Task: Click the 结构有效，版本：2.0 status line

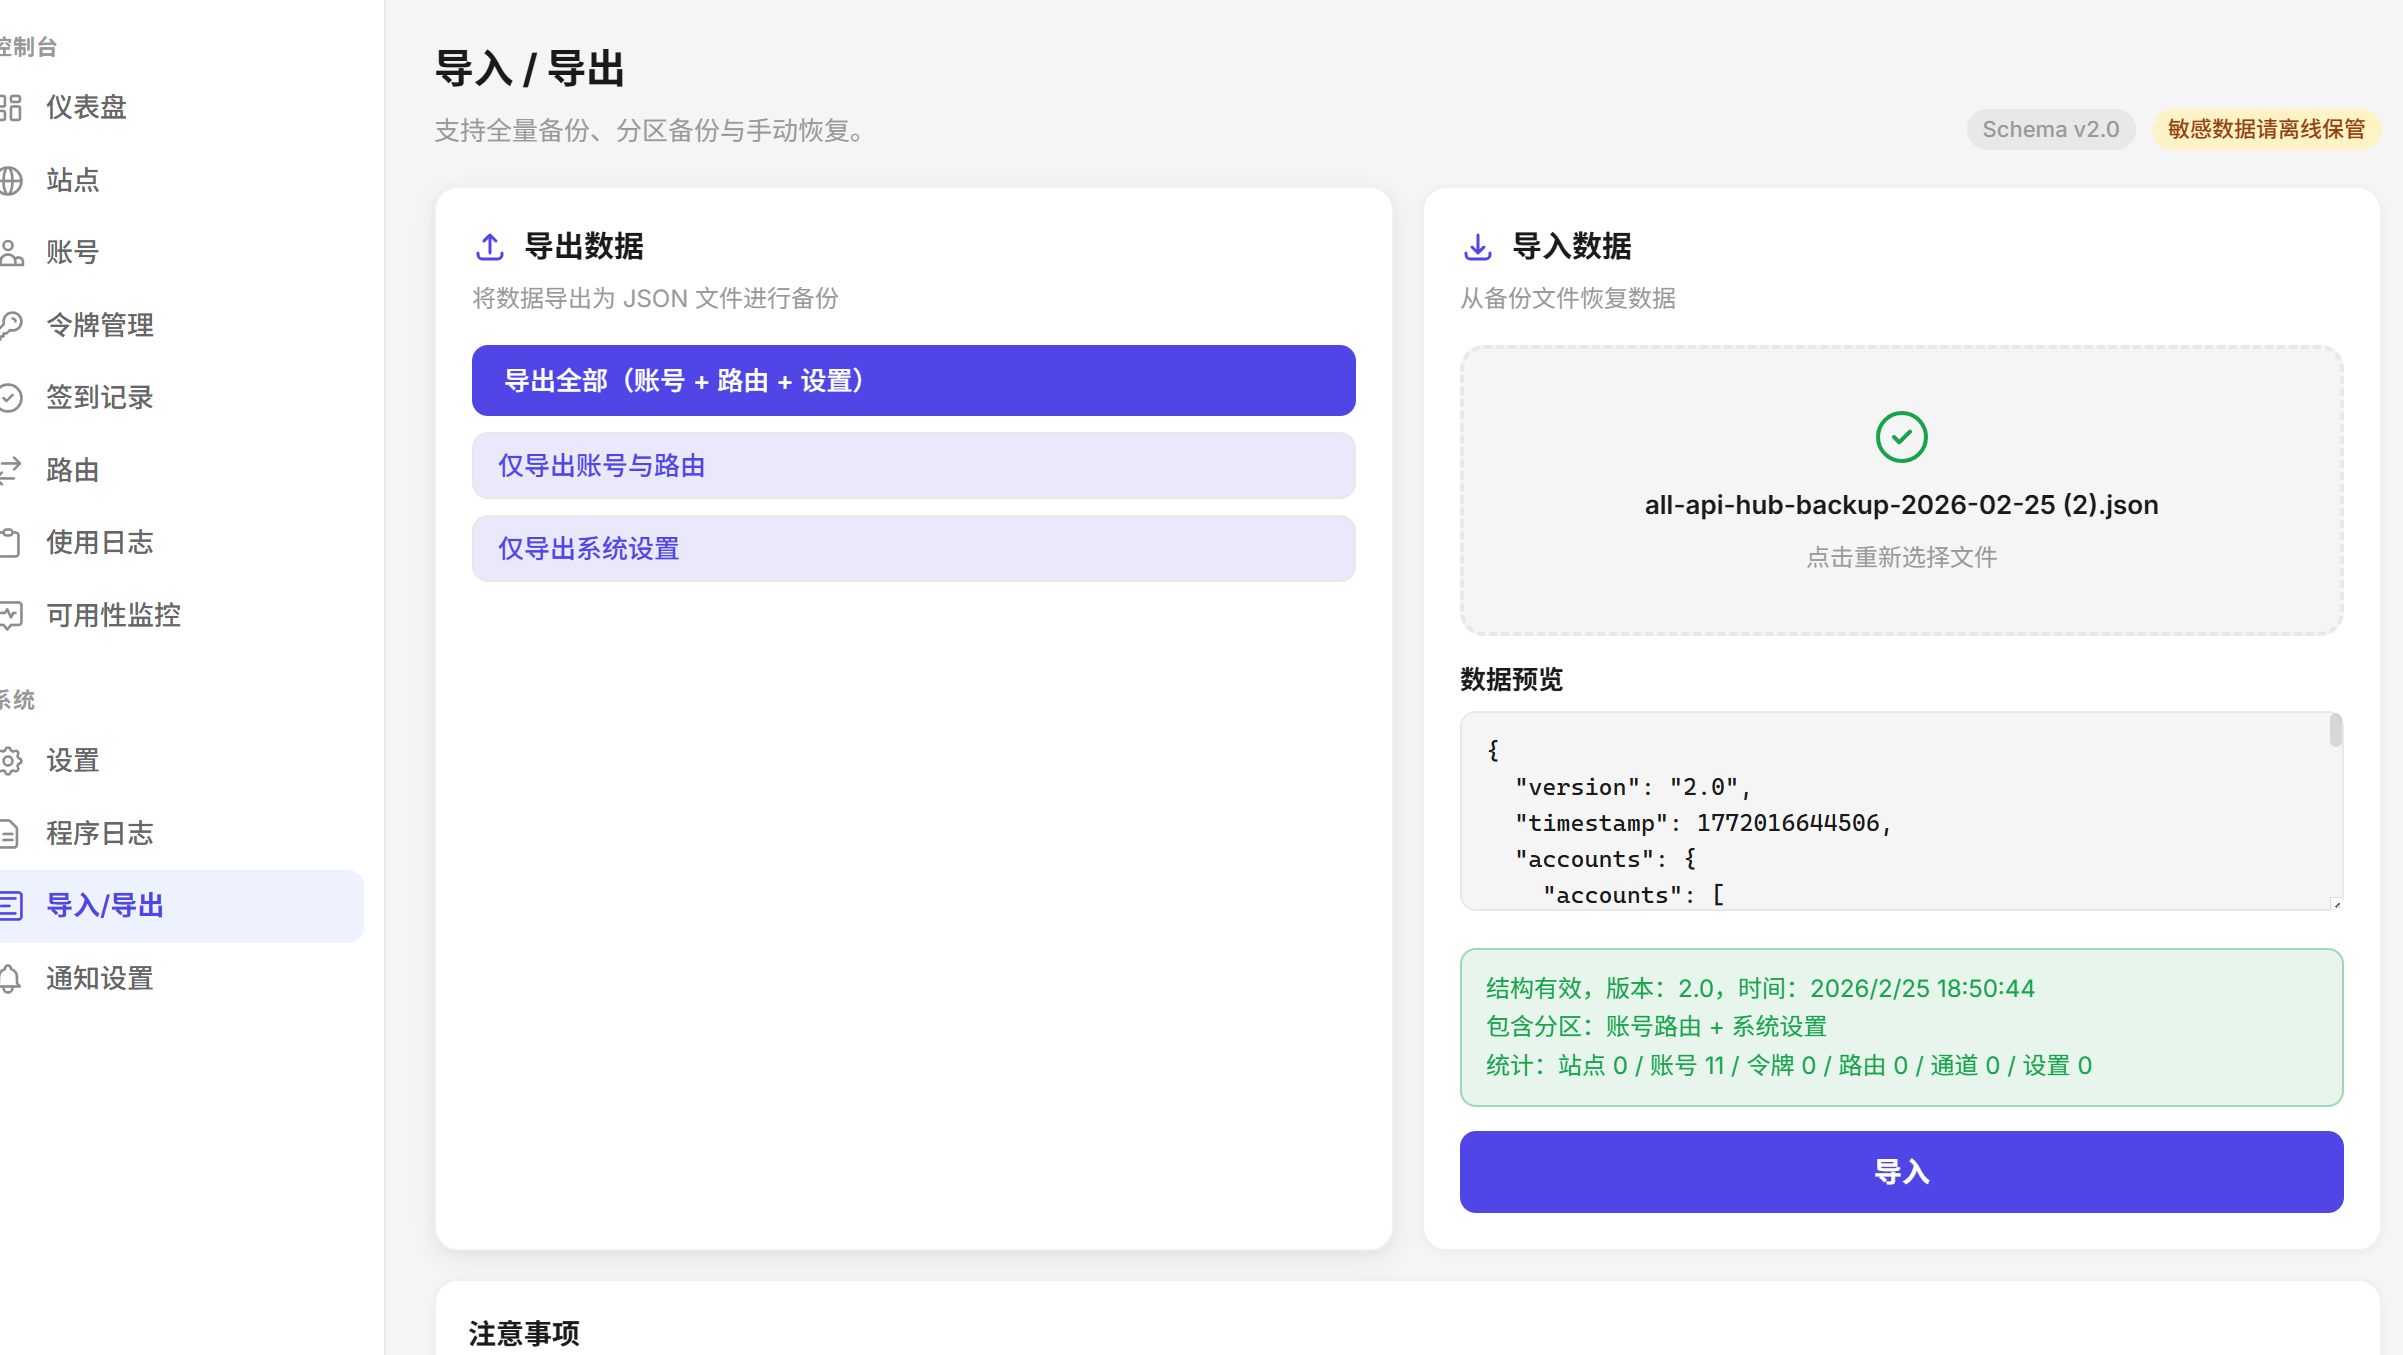Action: (1760, 989)
